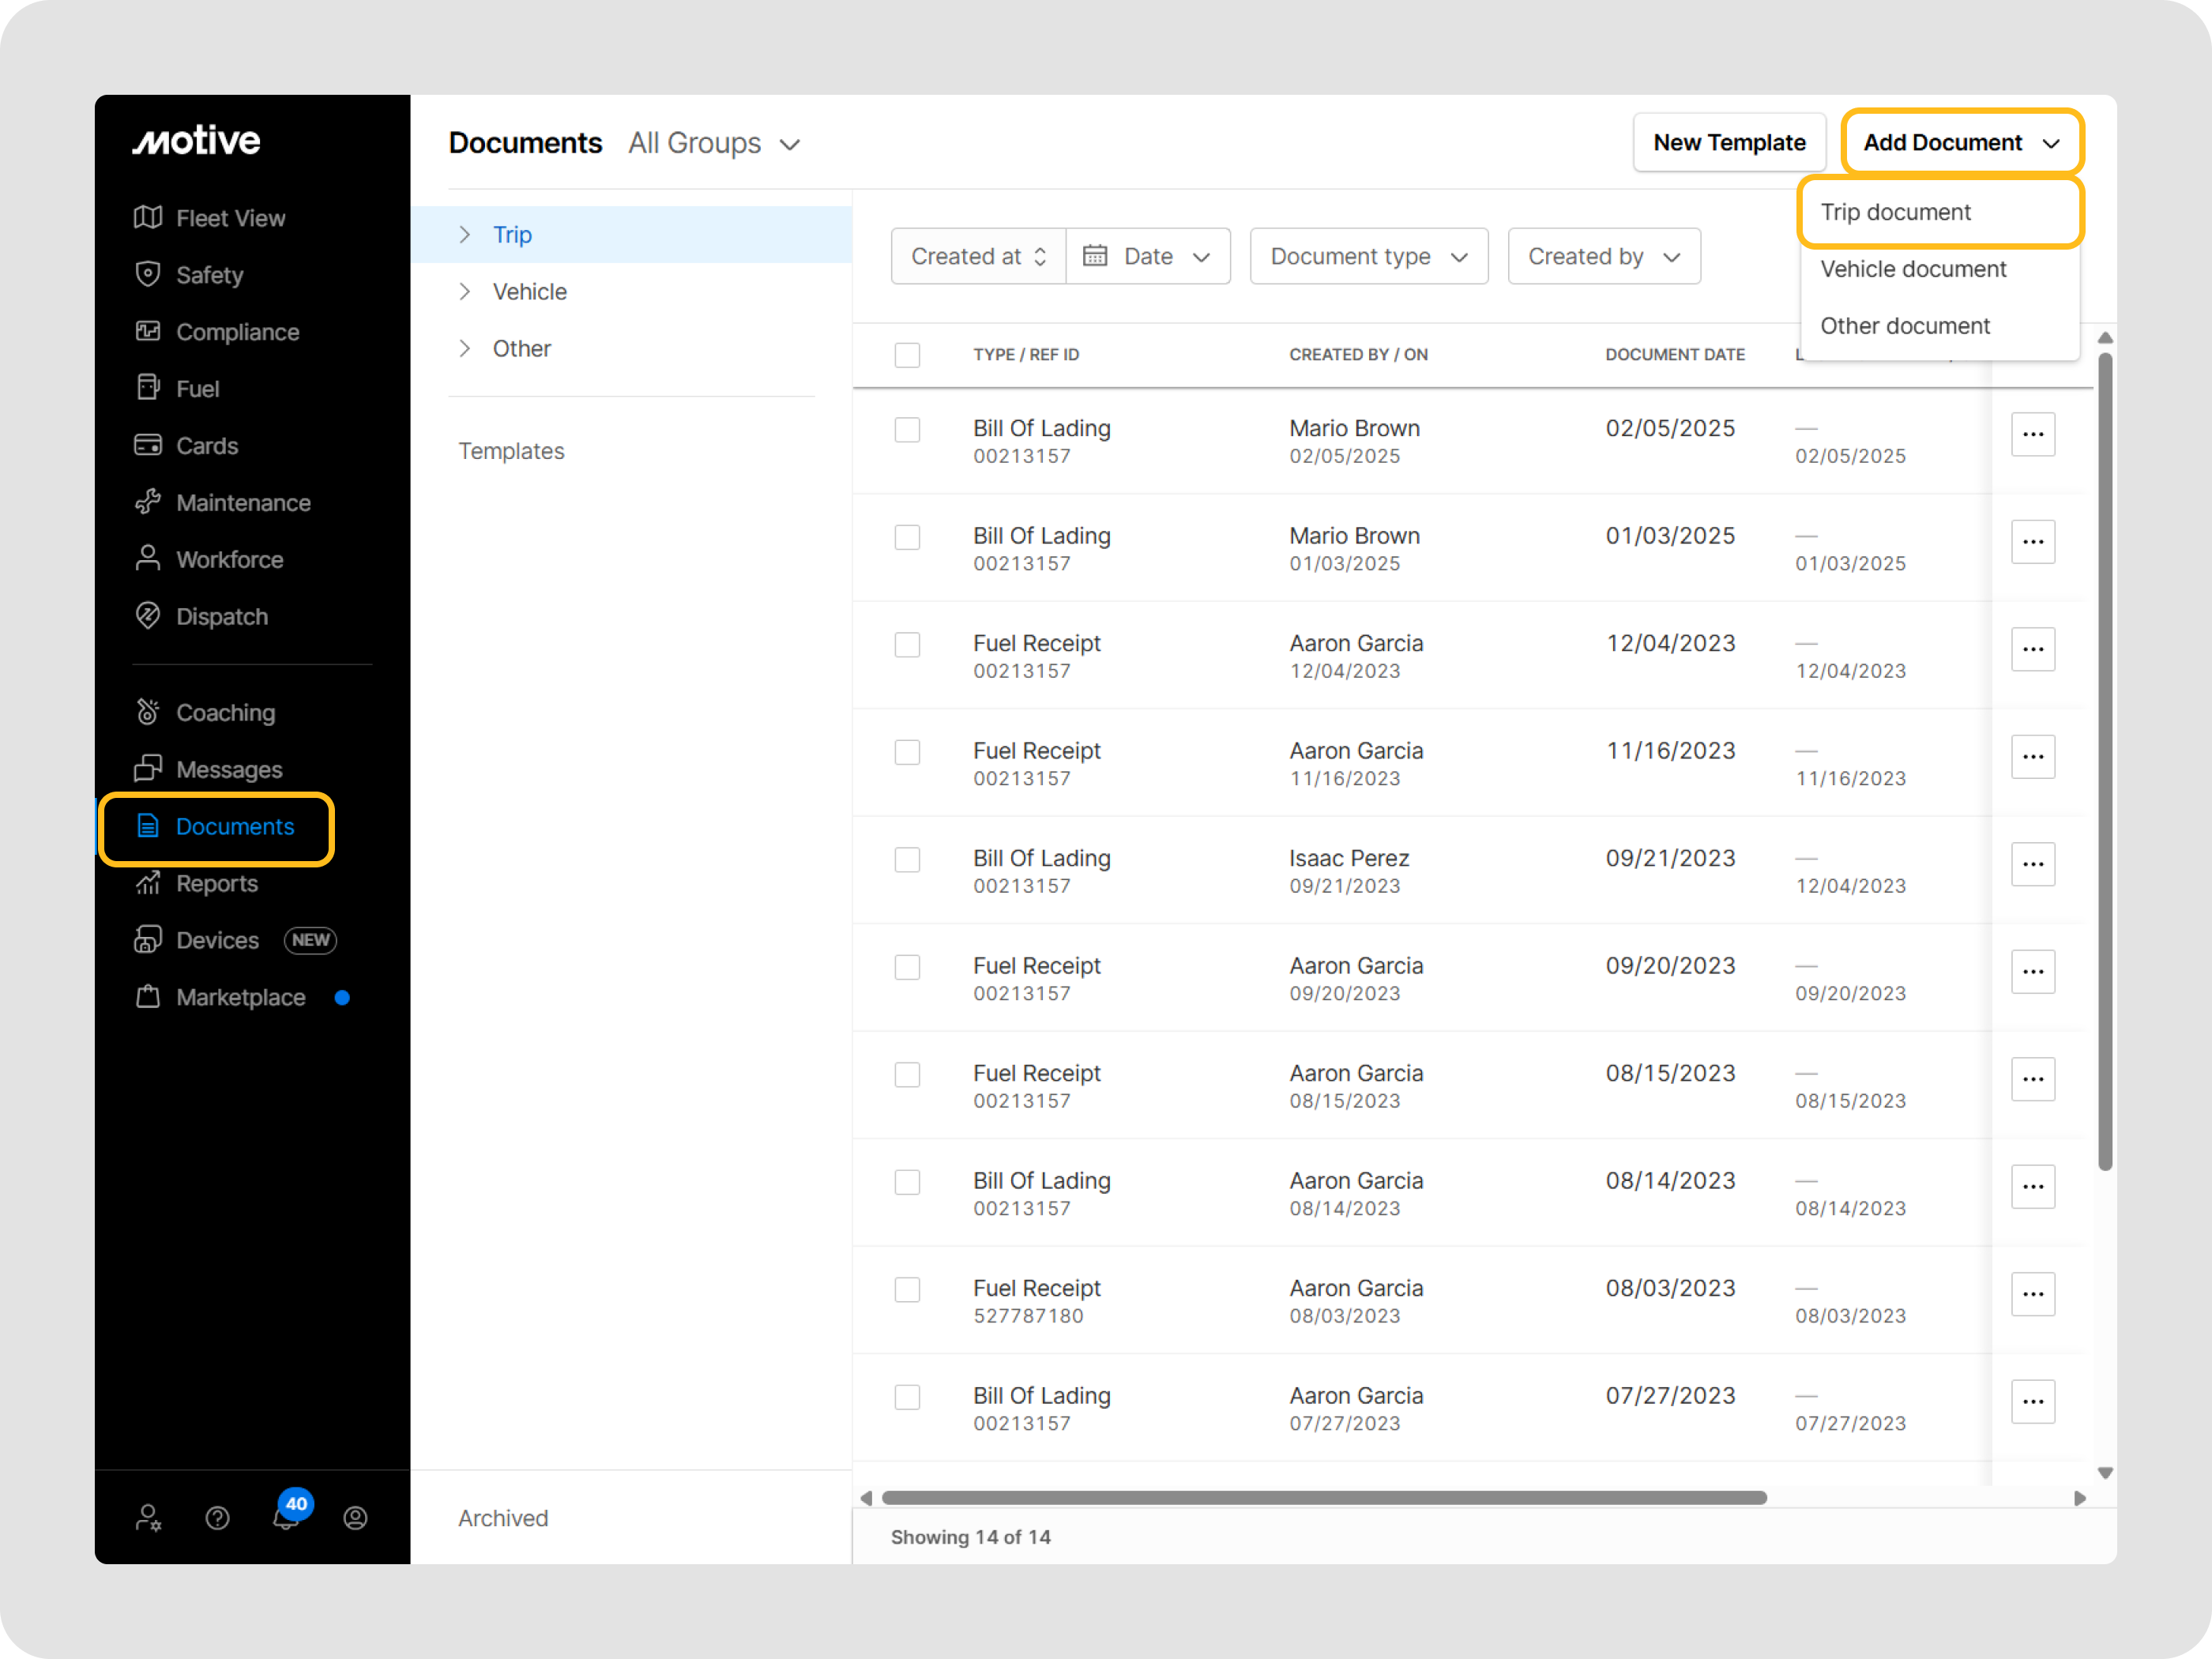Image resolution: width=2212 pixels, height=1659 pixels.
Task: Select the Dispatch sidebar icon
Action: 148,616
